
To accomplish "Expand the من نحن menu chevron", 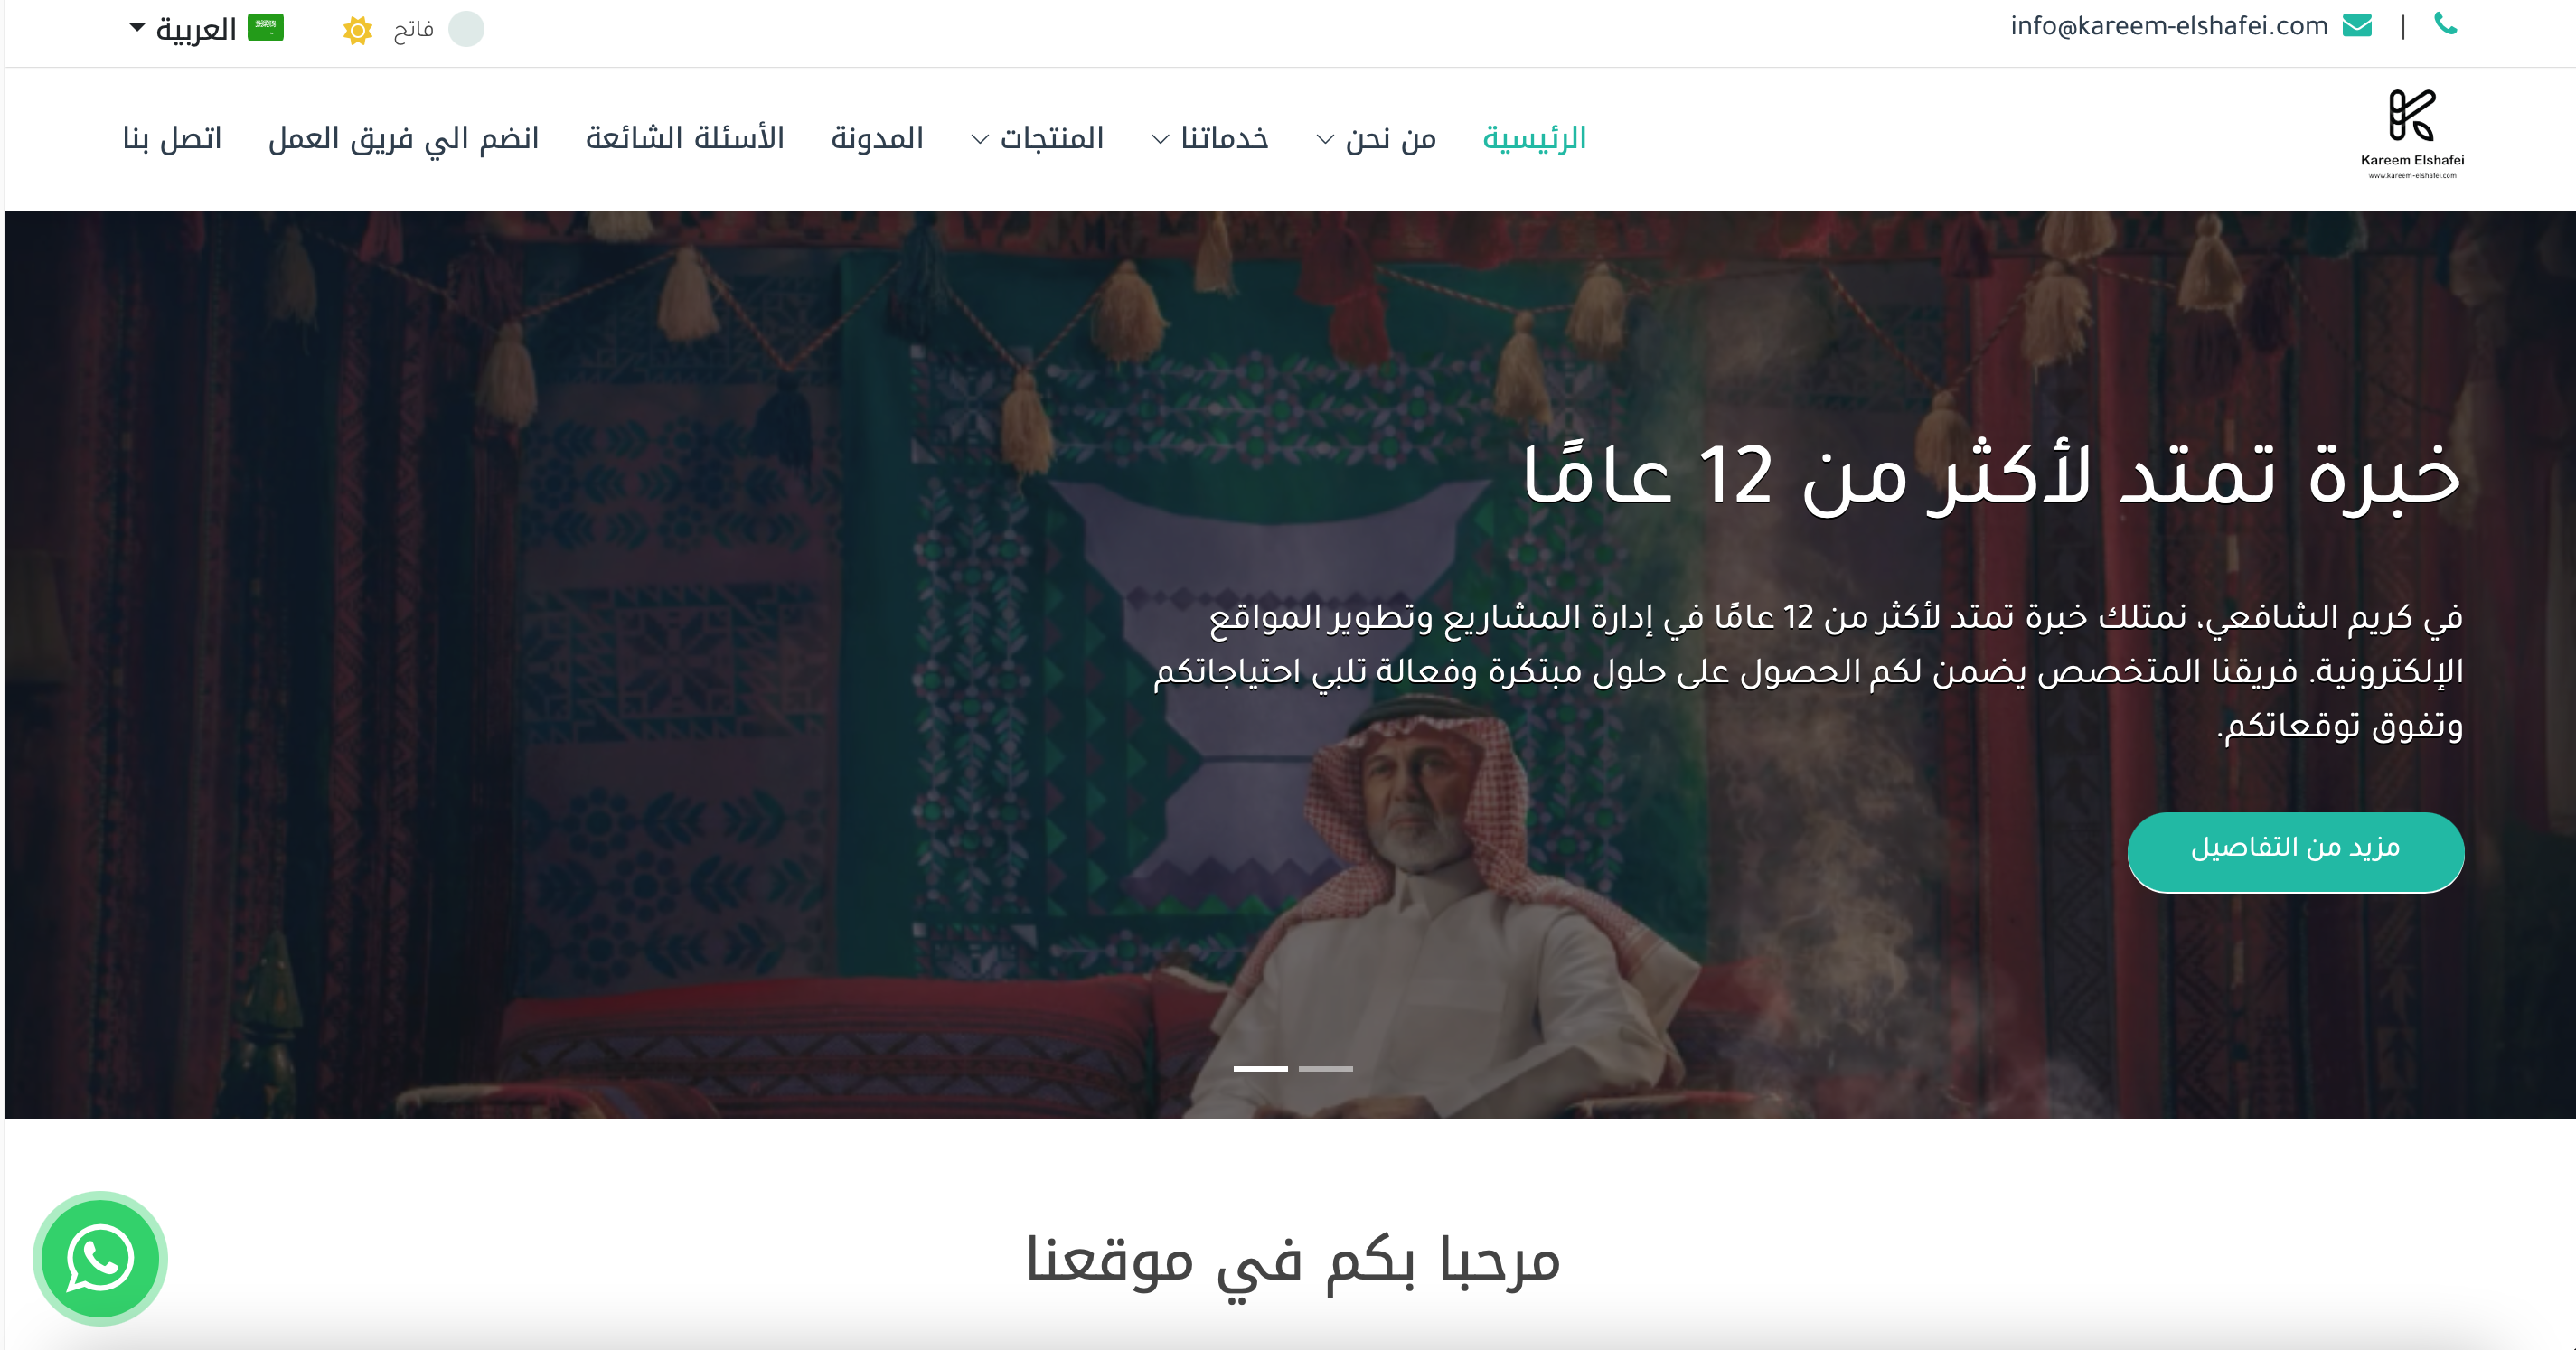I will point(1325,139).
